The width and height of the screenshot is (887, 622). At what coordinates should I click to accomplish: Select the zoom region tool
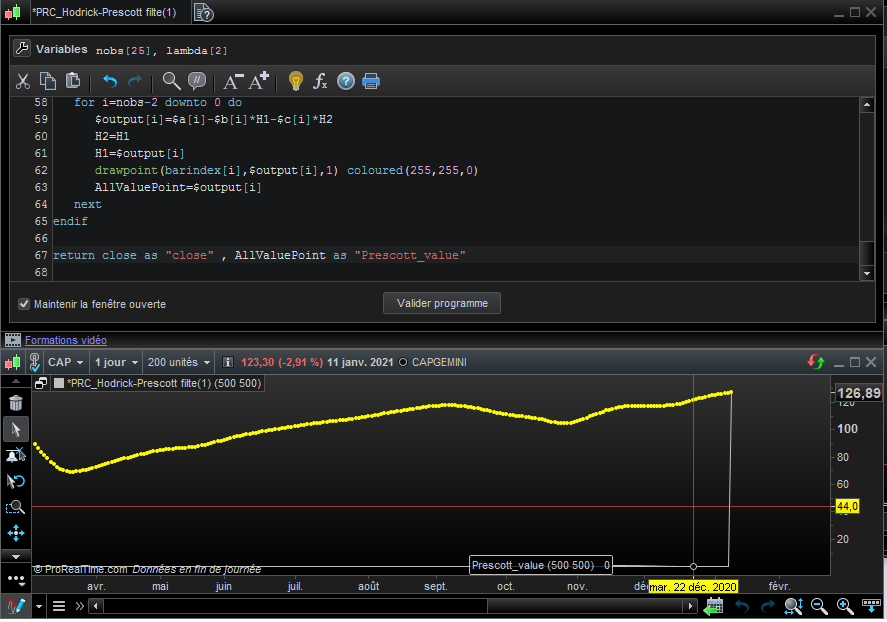click(x=16, y=507)
